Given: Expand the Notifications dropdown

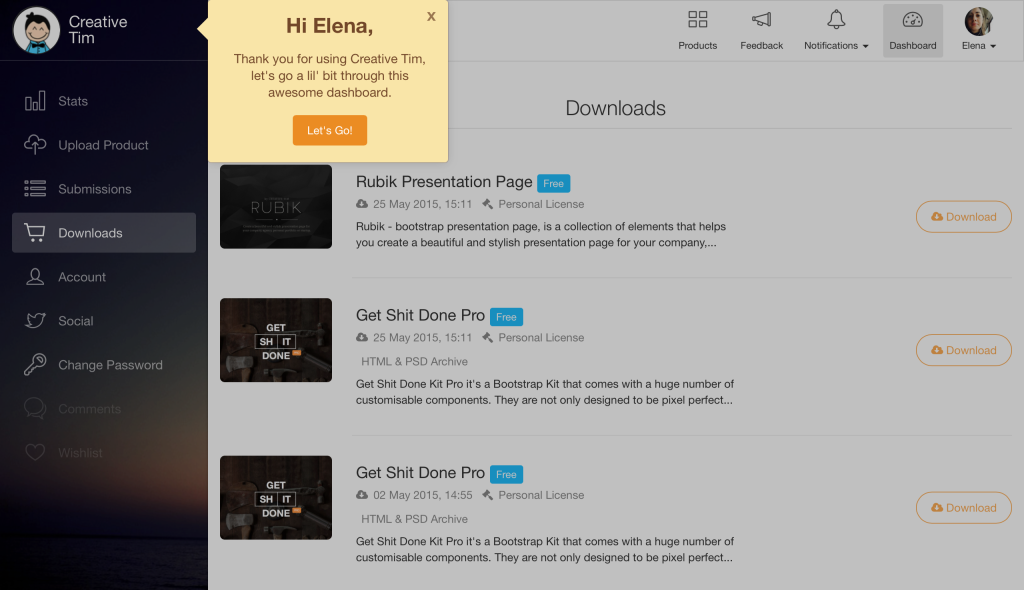Looking at the screenshot, I should click(836, 31).
